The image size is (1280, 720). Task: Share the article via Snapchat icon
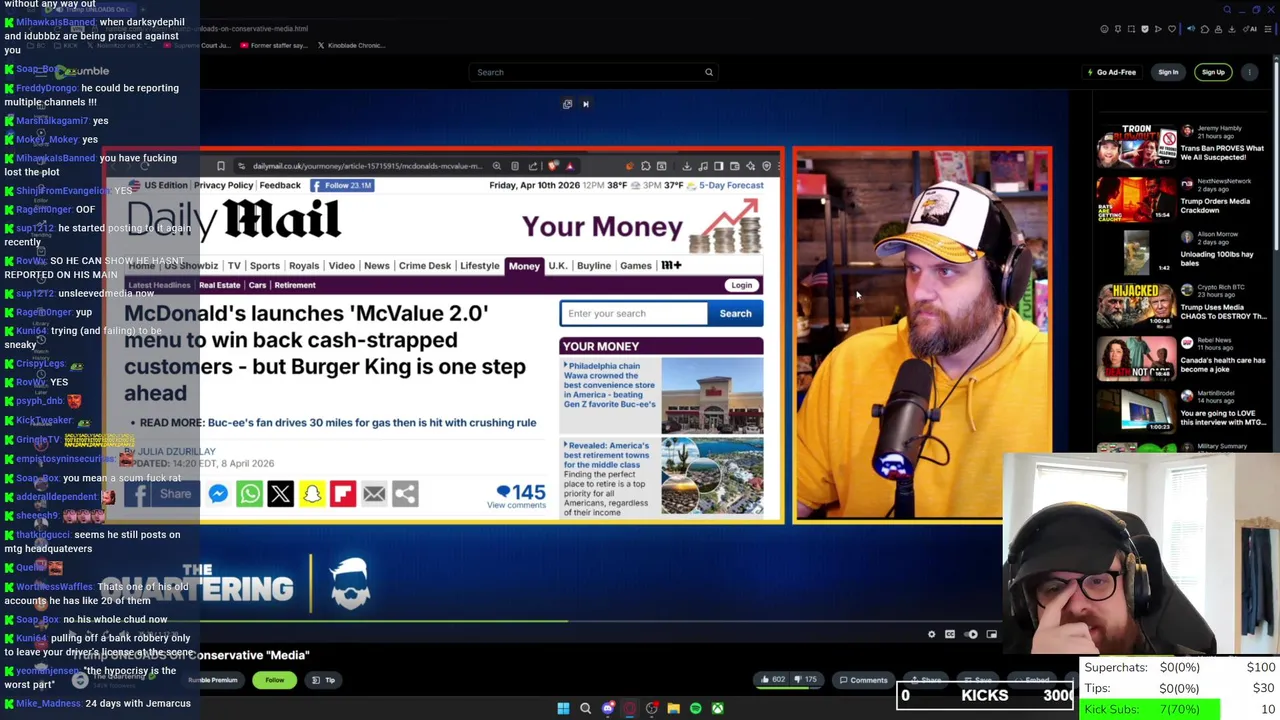(x=311, y=494)
